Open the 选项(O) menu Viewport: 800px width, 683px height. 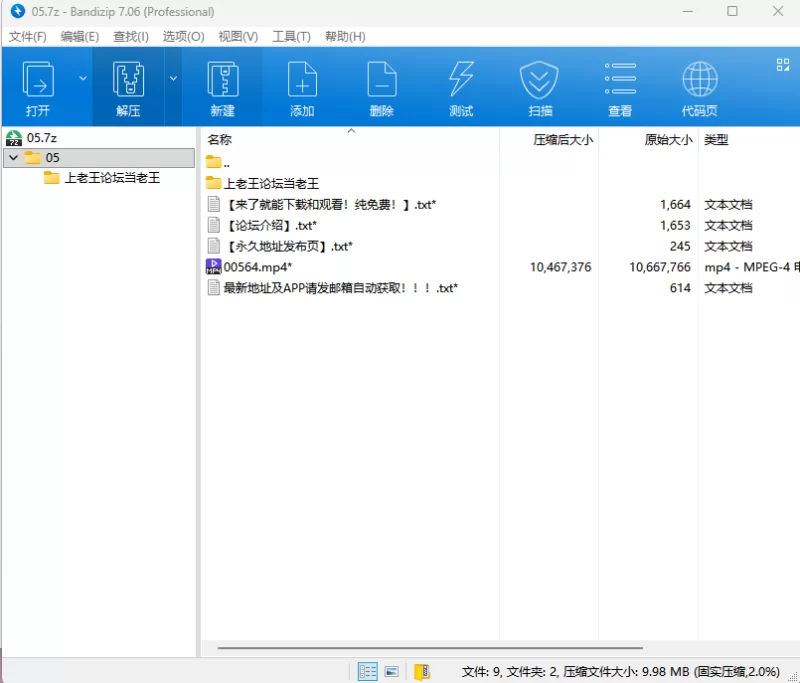(184, 37)
